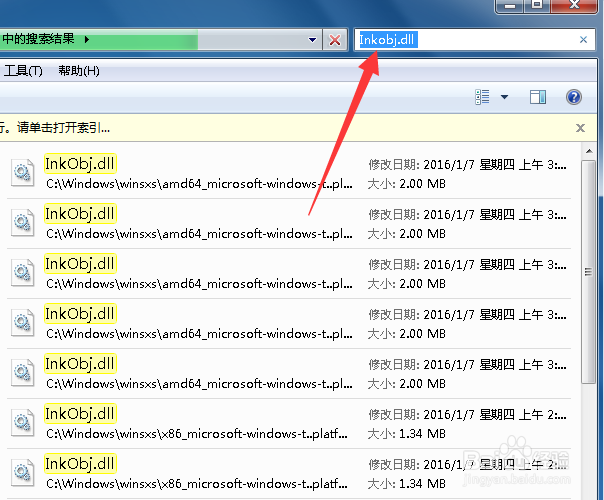The width and height of the screenshot is (604, 500).
Task: Click the first result's 大小: 2.00 MB
Action: tap(407, 184)
